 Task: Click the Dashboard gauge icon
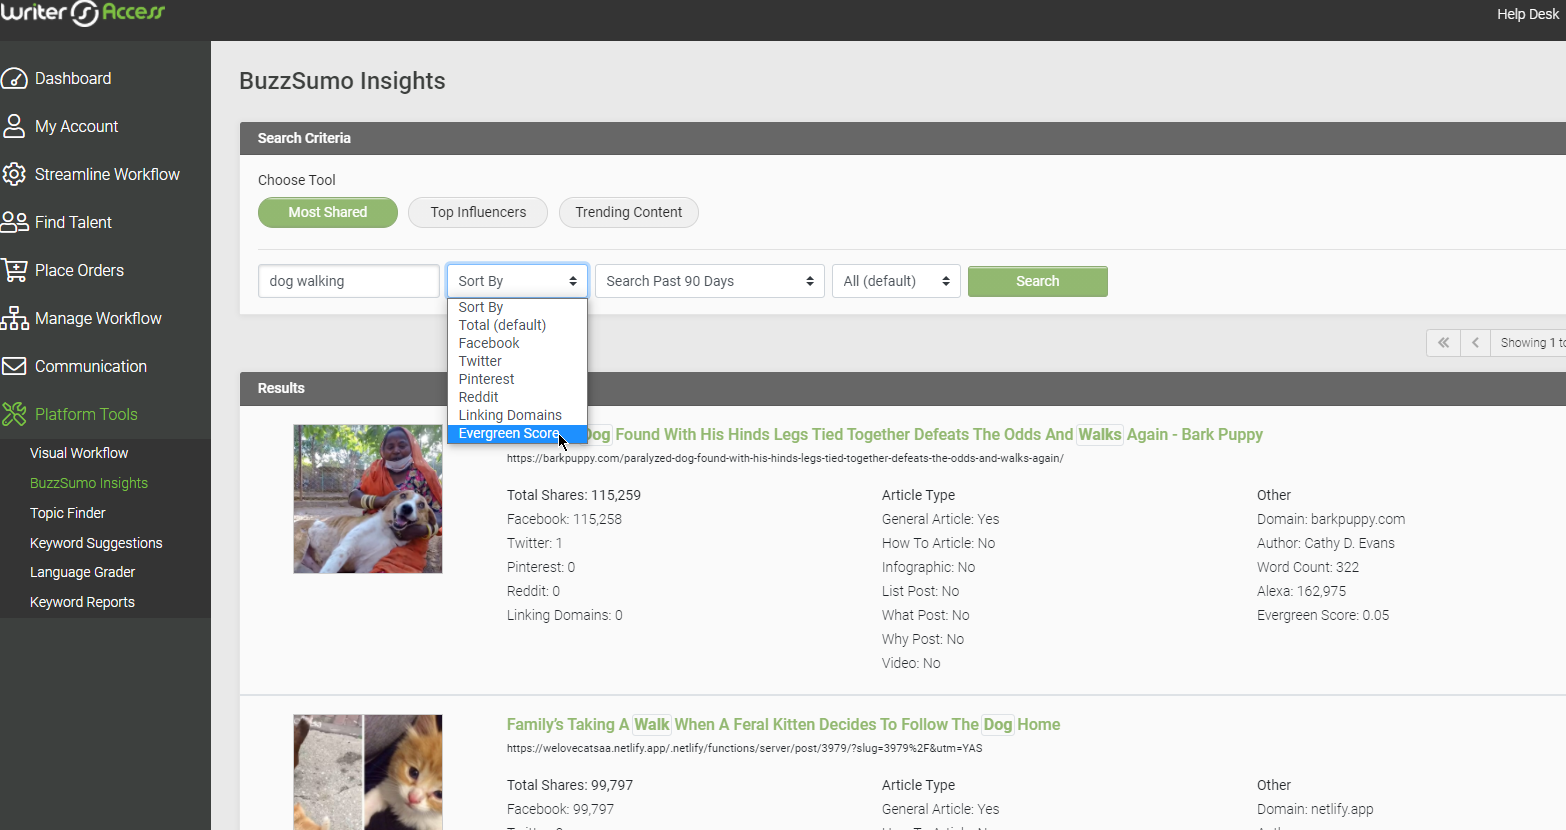14,78
